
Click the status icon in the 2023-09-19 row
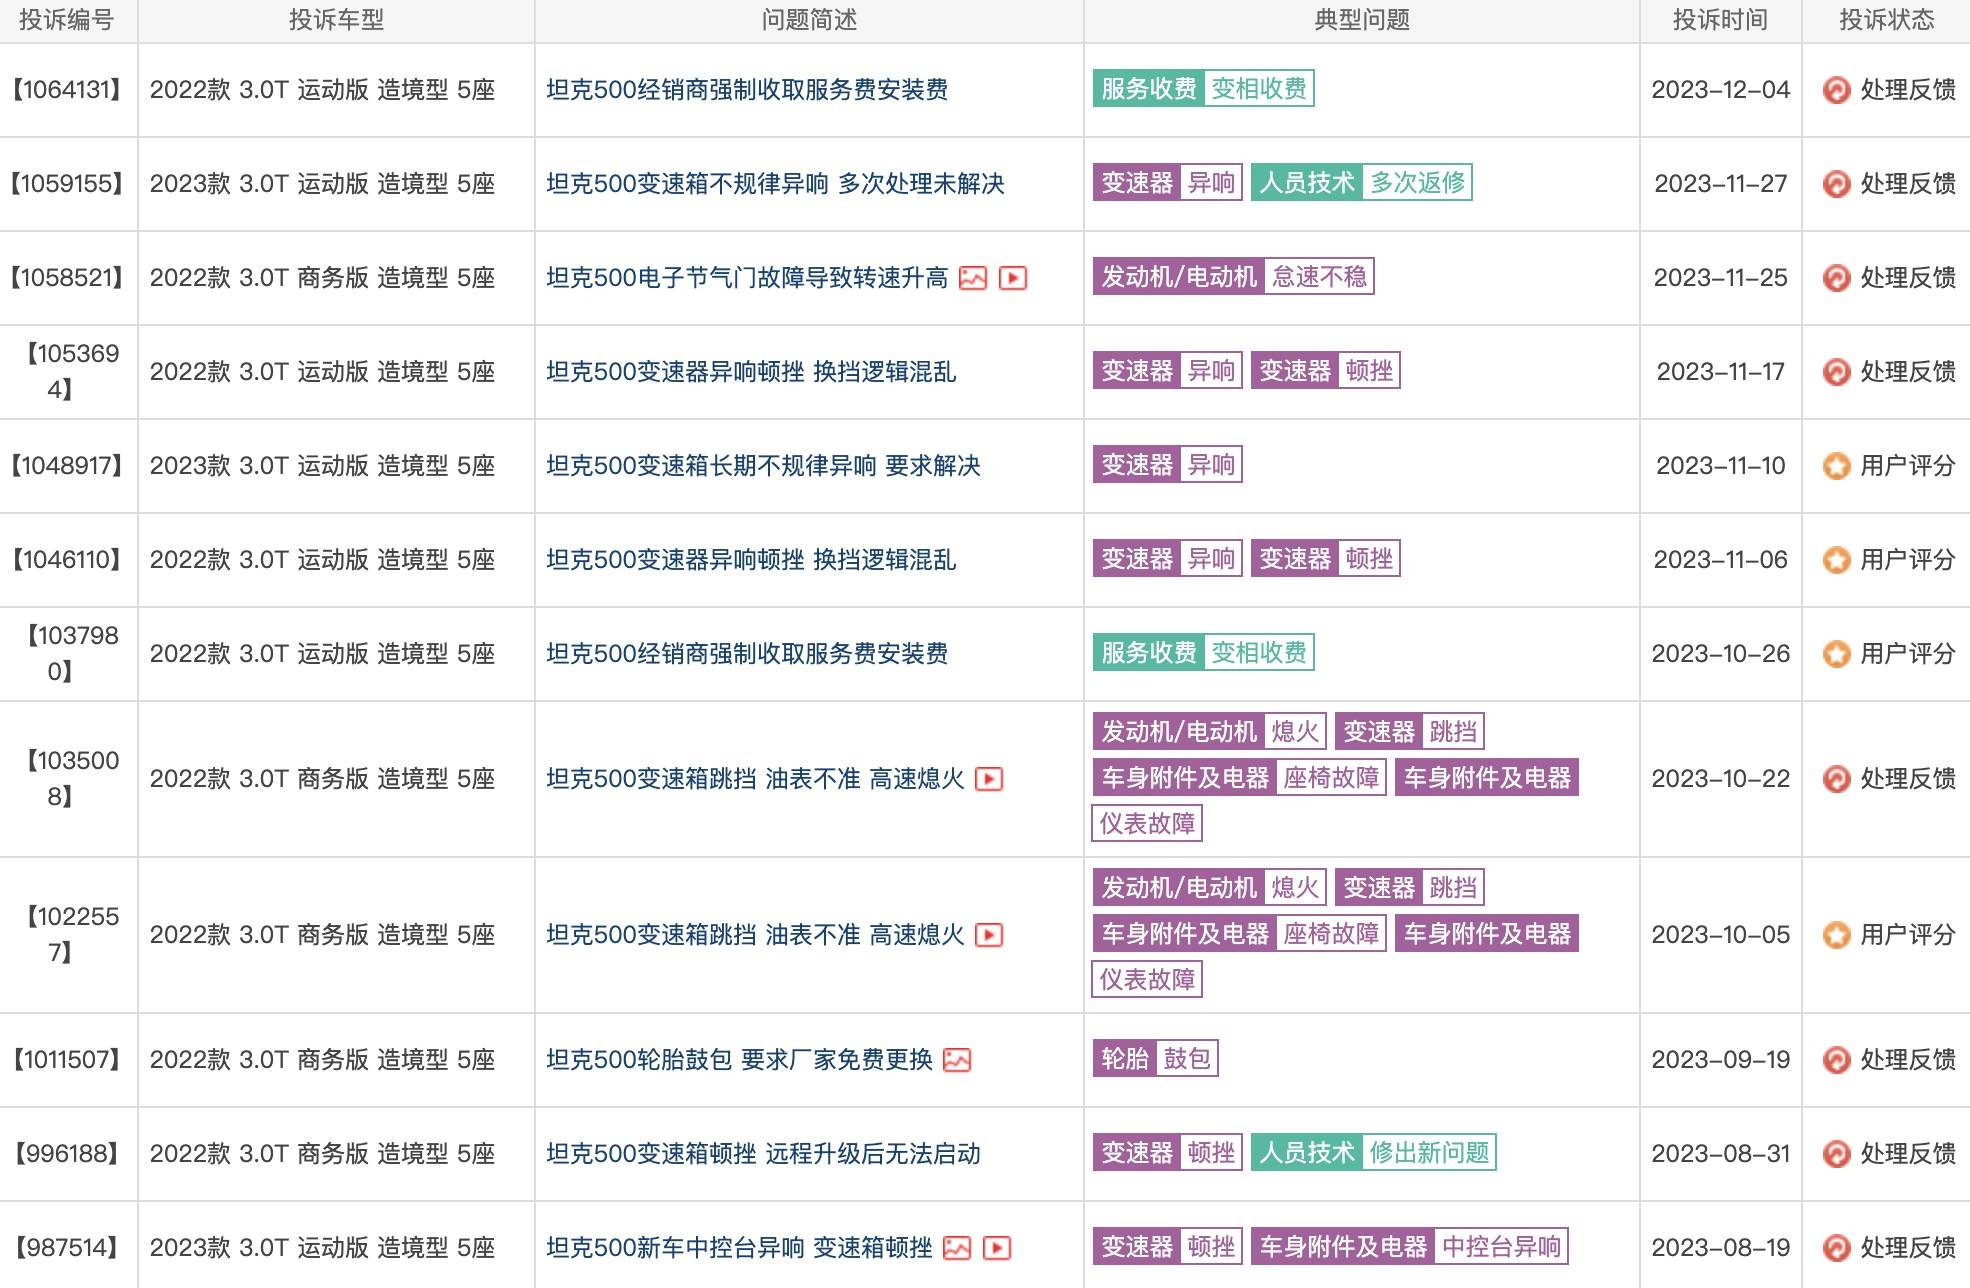click(1836, 1060)
